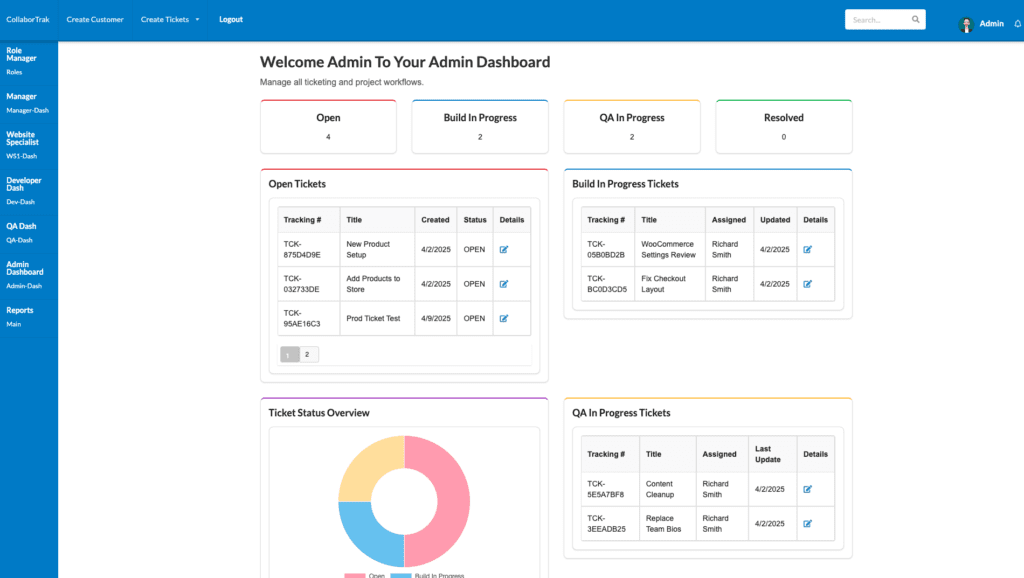Click the QA In Progress summary card

tap(632, 126)
